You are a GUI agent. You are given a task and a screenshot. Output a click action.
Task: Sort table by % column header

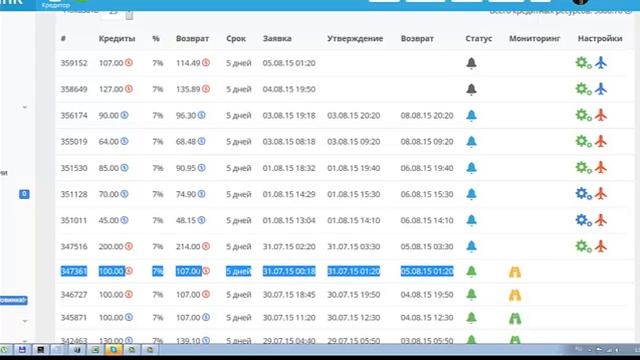156,38
